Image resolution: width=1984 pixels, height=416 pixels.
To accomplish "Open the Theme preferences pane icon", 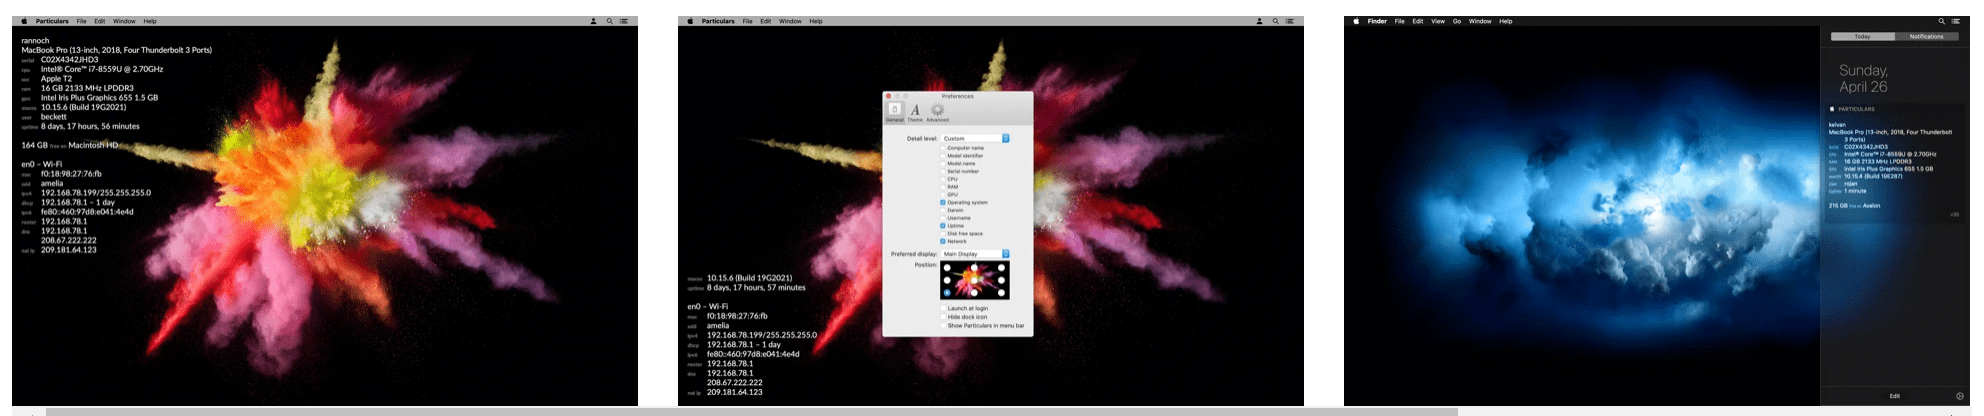I will [914, 111].
